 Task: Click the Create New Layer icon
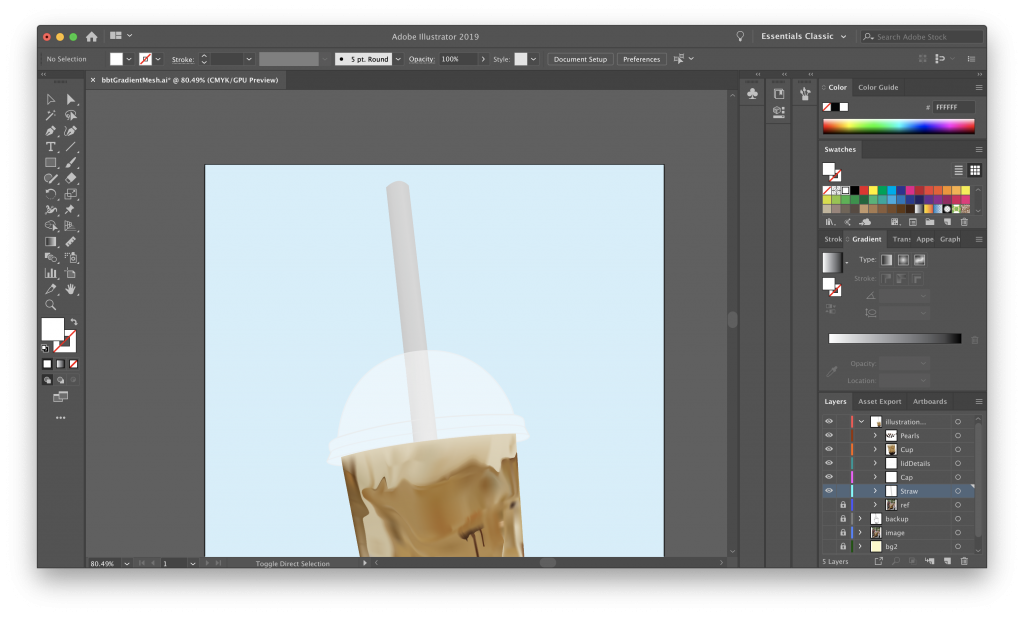(947, 561)
